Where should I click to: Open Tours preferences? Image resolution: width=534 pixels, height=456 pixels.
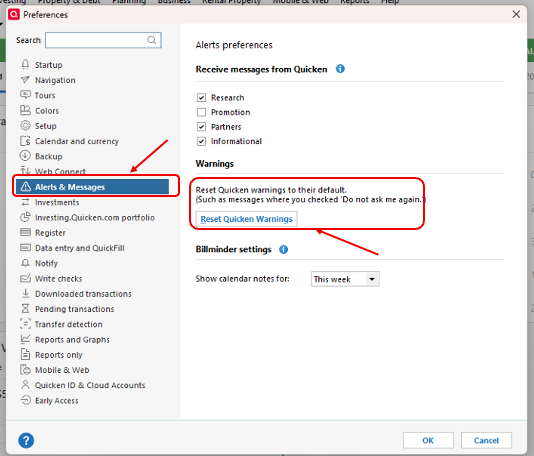pyautogui.click(x=45, y=95)
